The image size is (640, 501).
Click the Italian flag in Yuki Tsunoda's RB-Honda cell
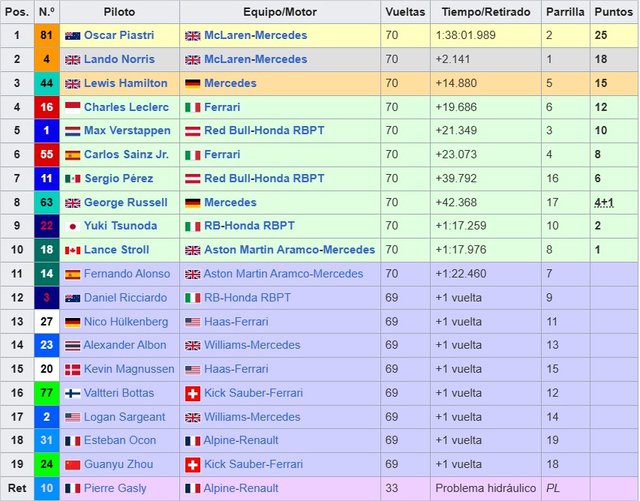pyautogui.click(x=193, y=226)
